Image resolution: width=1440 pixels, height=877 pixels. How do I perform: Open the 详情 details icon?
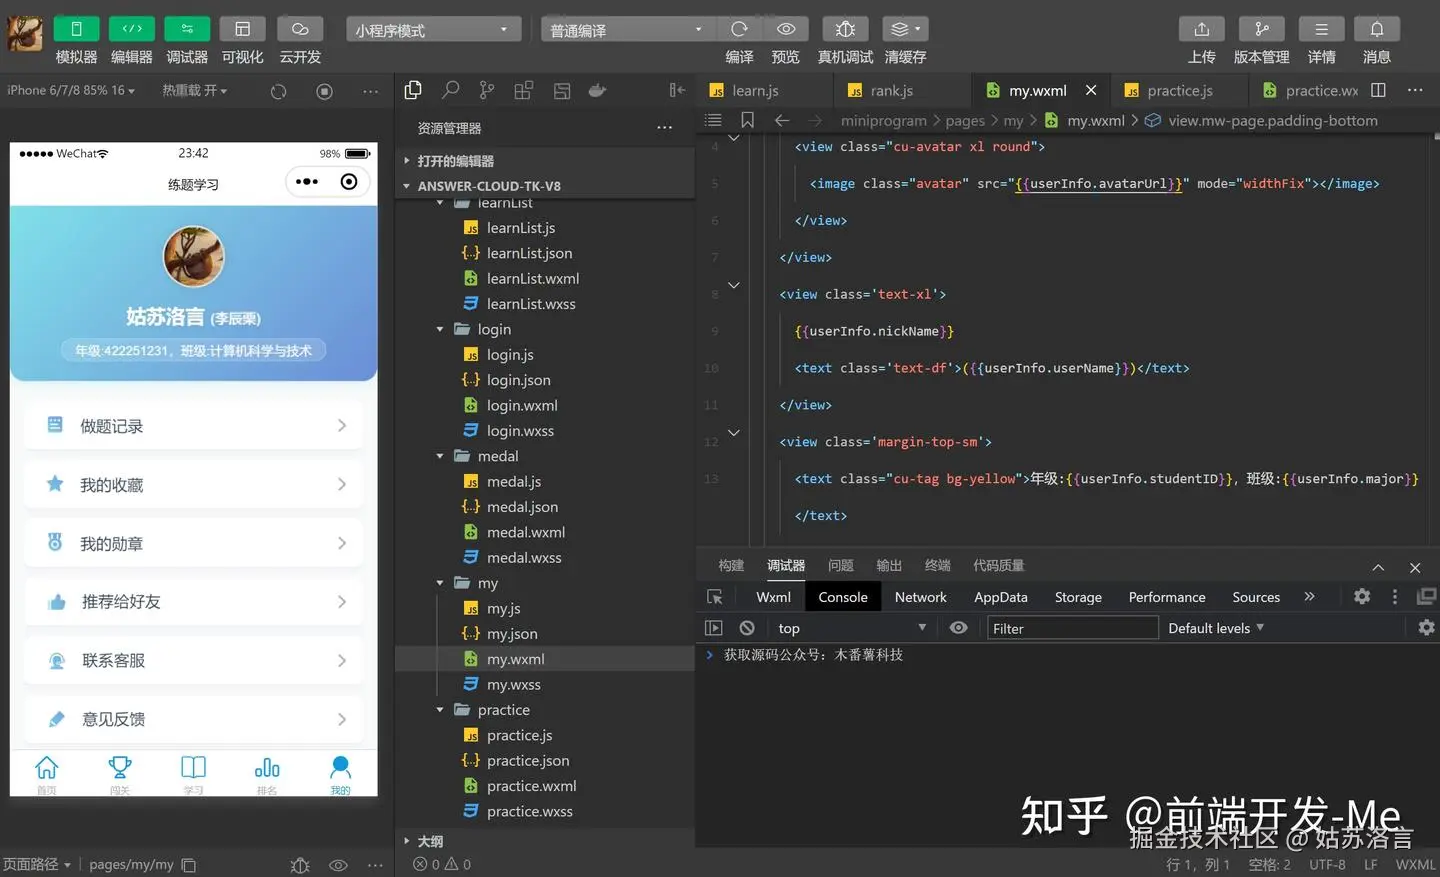tap(1322, 29)
